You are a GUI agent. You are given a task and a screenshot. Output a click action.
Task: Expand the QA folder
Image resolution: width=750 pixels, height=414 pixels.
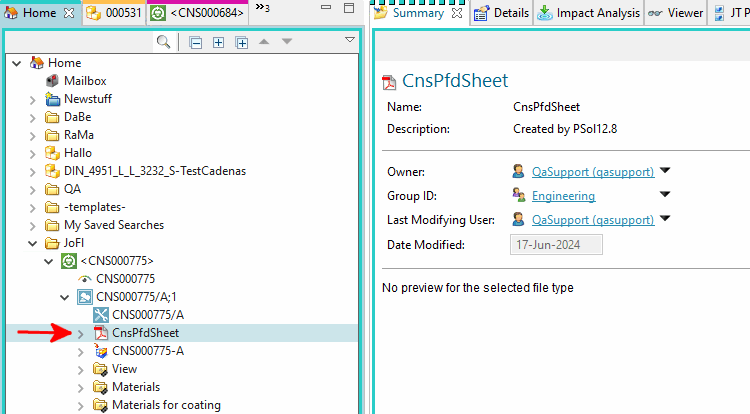[33, 190]
